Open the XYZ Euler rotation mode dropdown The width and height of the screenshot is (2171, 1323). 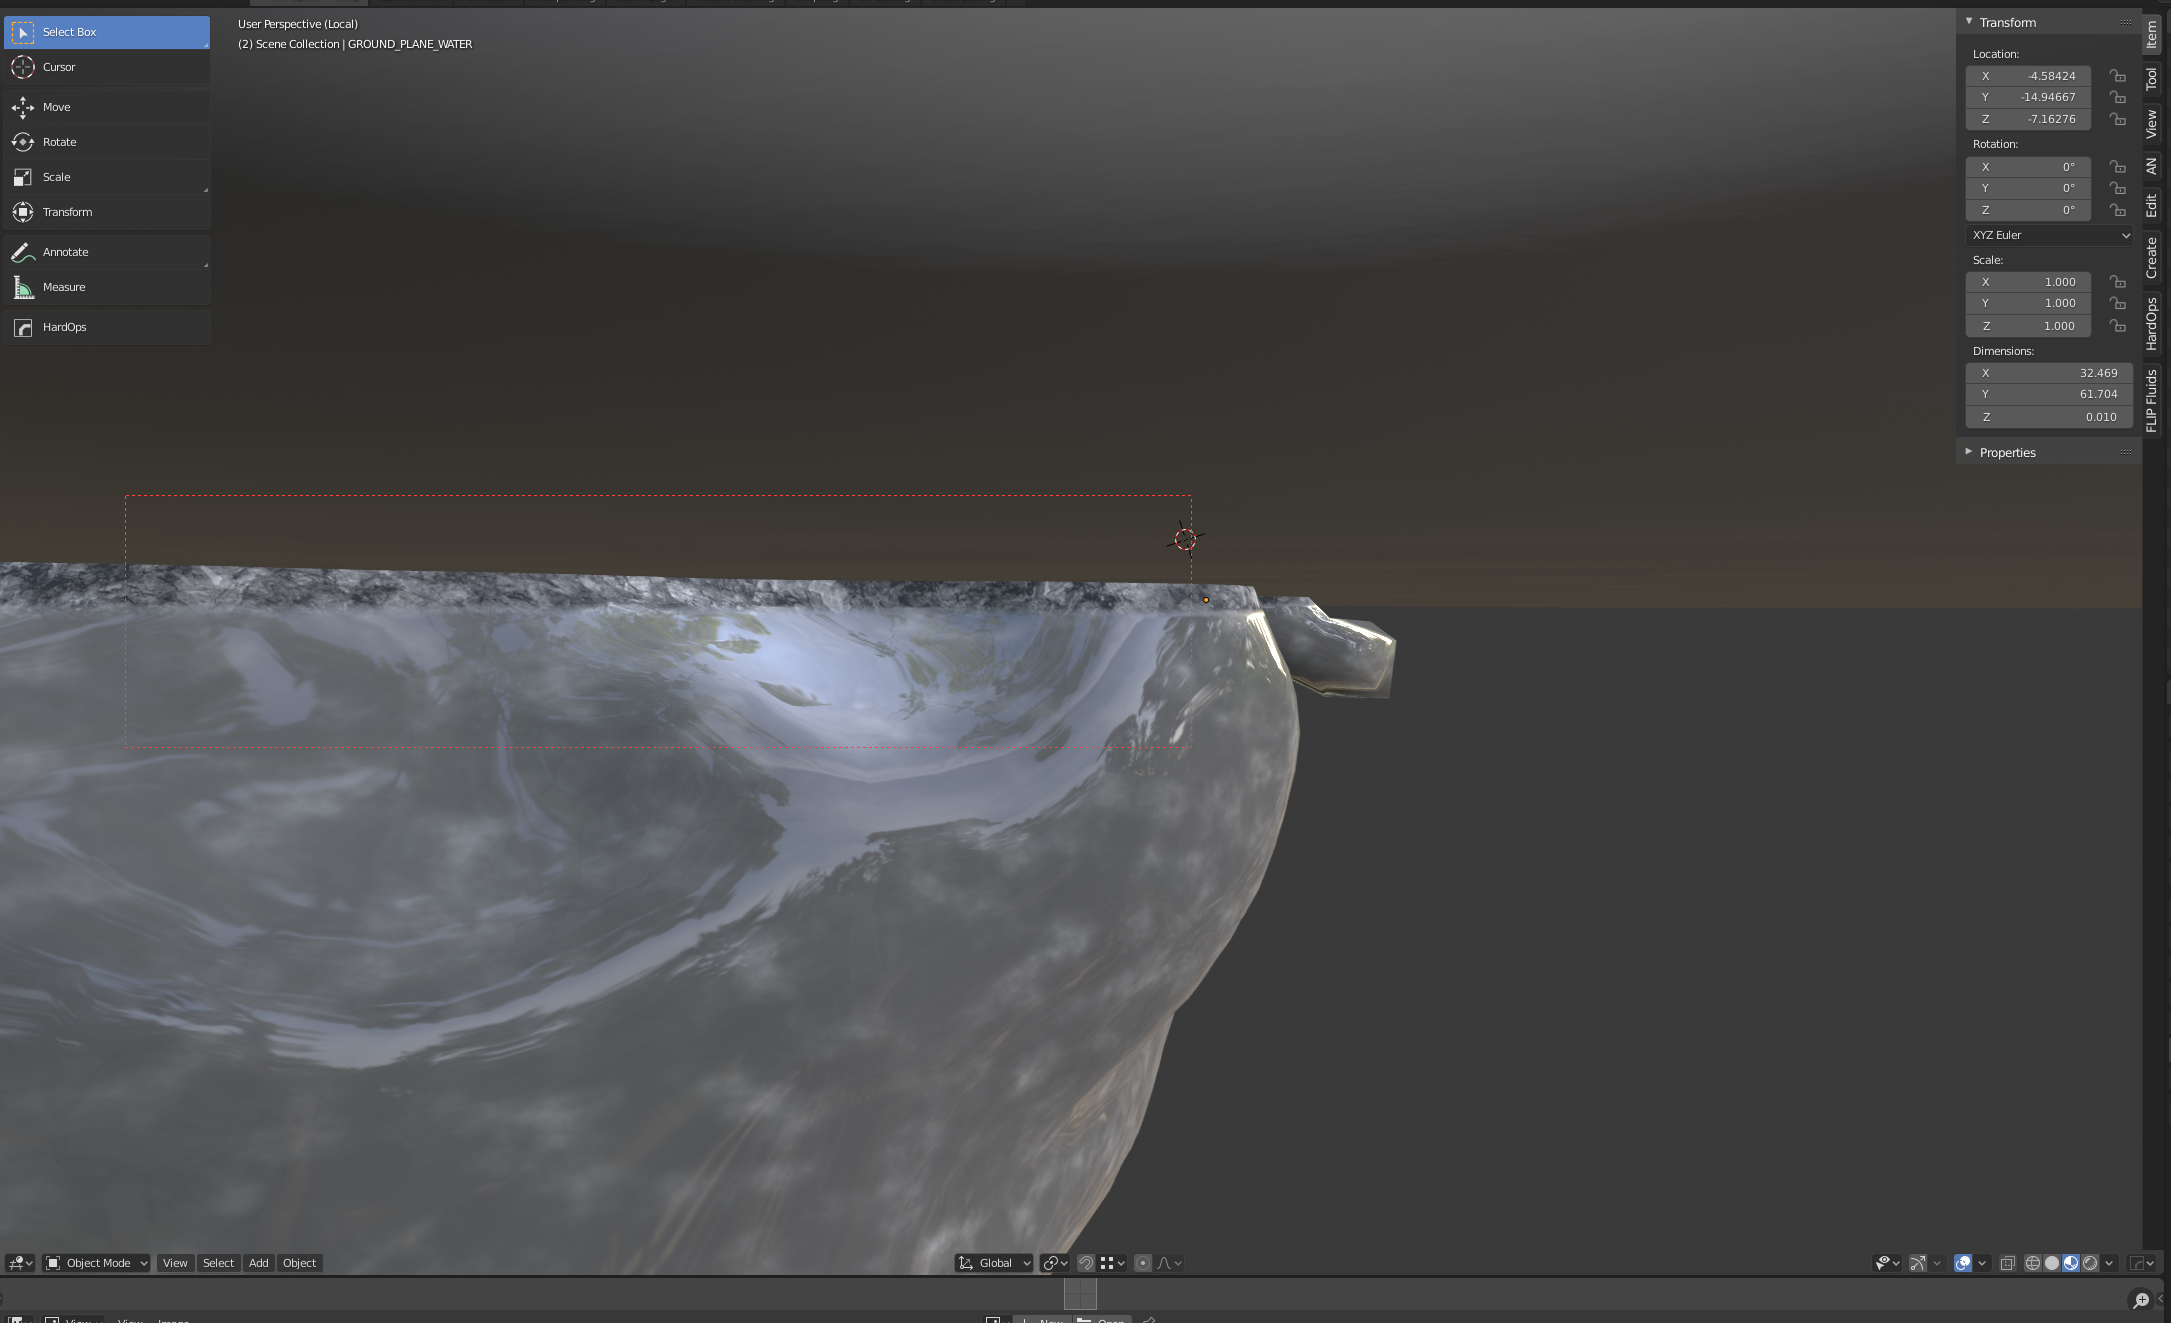click(x=2049, y=235)
